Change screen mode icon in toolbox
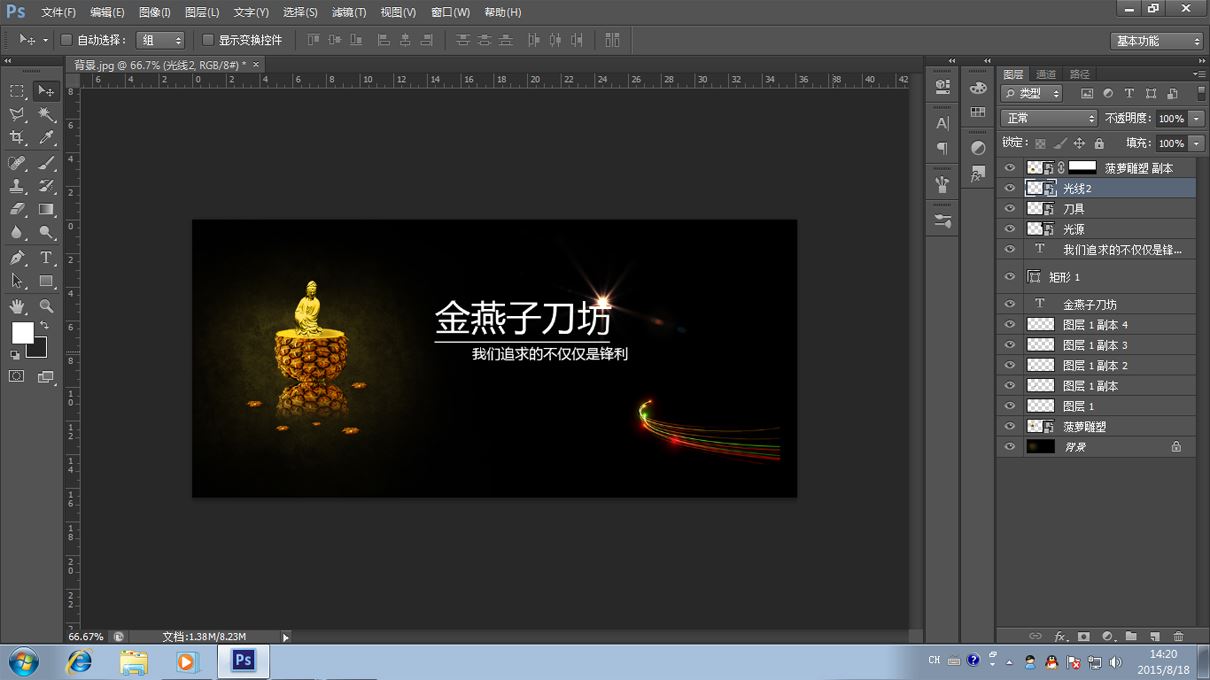Screen dimensions: 1210x680 46,377
